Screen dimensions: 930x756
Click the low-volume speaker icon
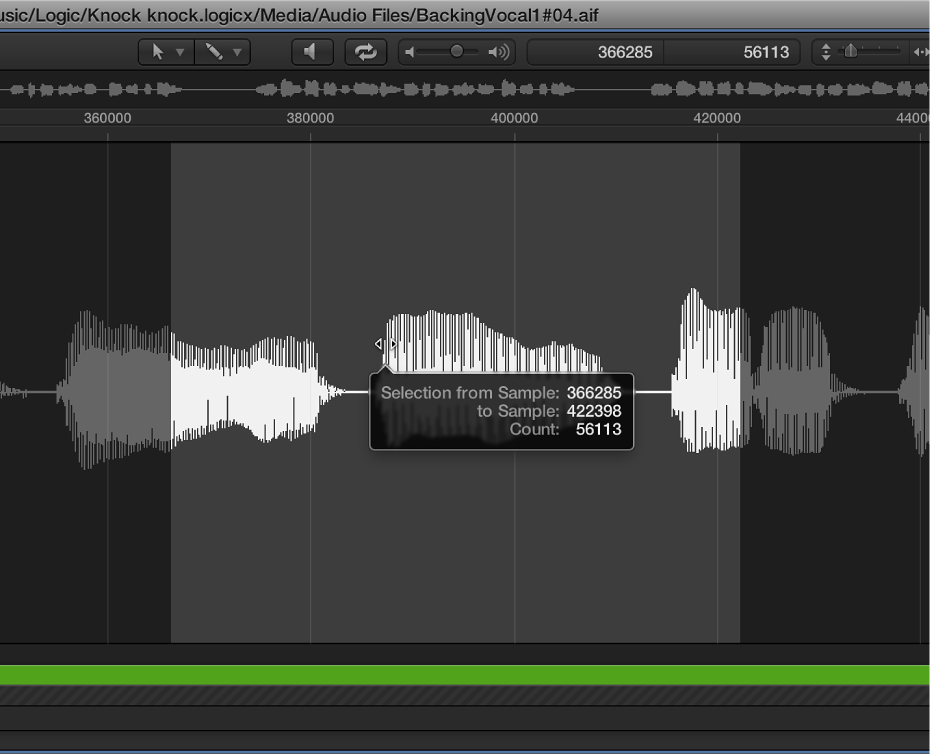tap(410, 52)
